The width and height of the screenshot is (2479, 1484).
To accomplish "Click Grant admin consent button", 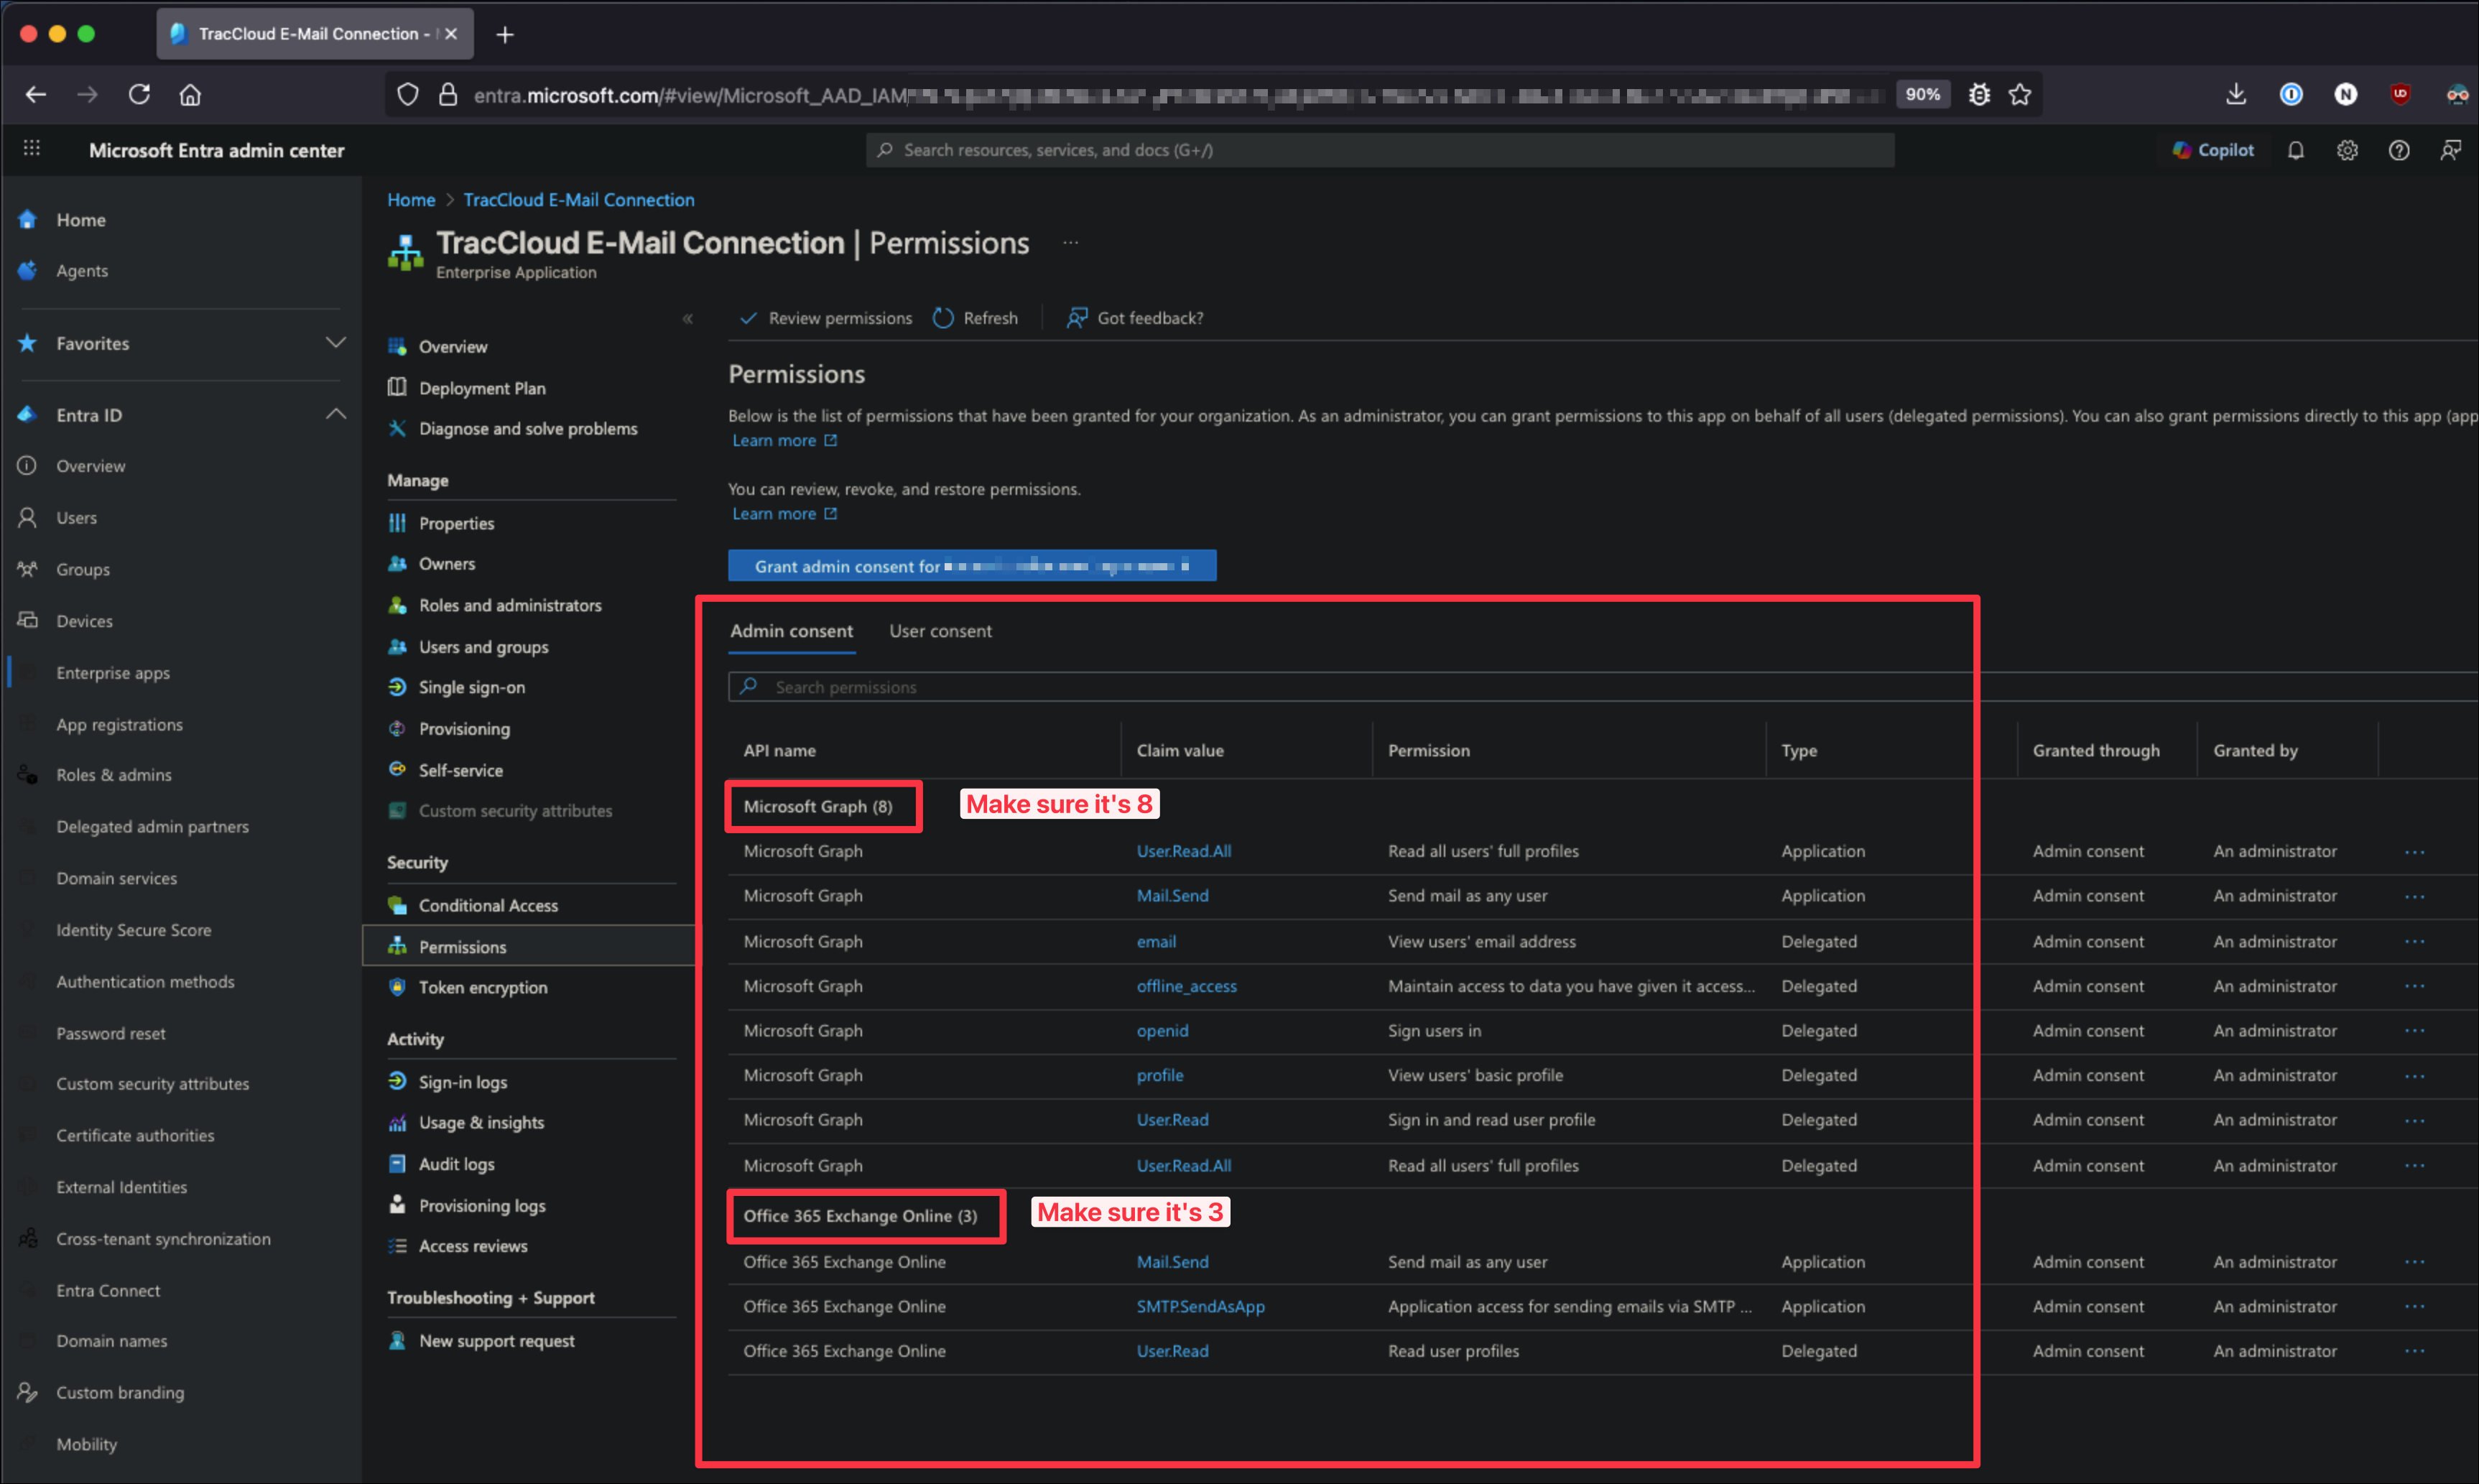I will 971,566.
